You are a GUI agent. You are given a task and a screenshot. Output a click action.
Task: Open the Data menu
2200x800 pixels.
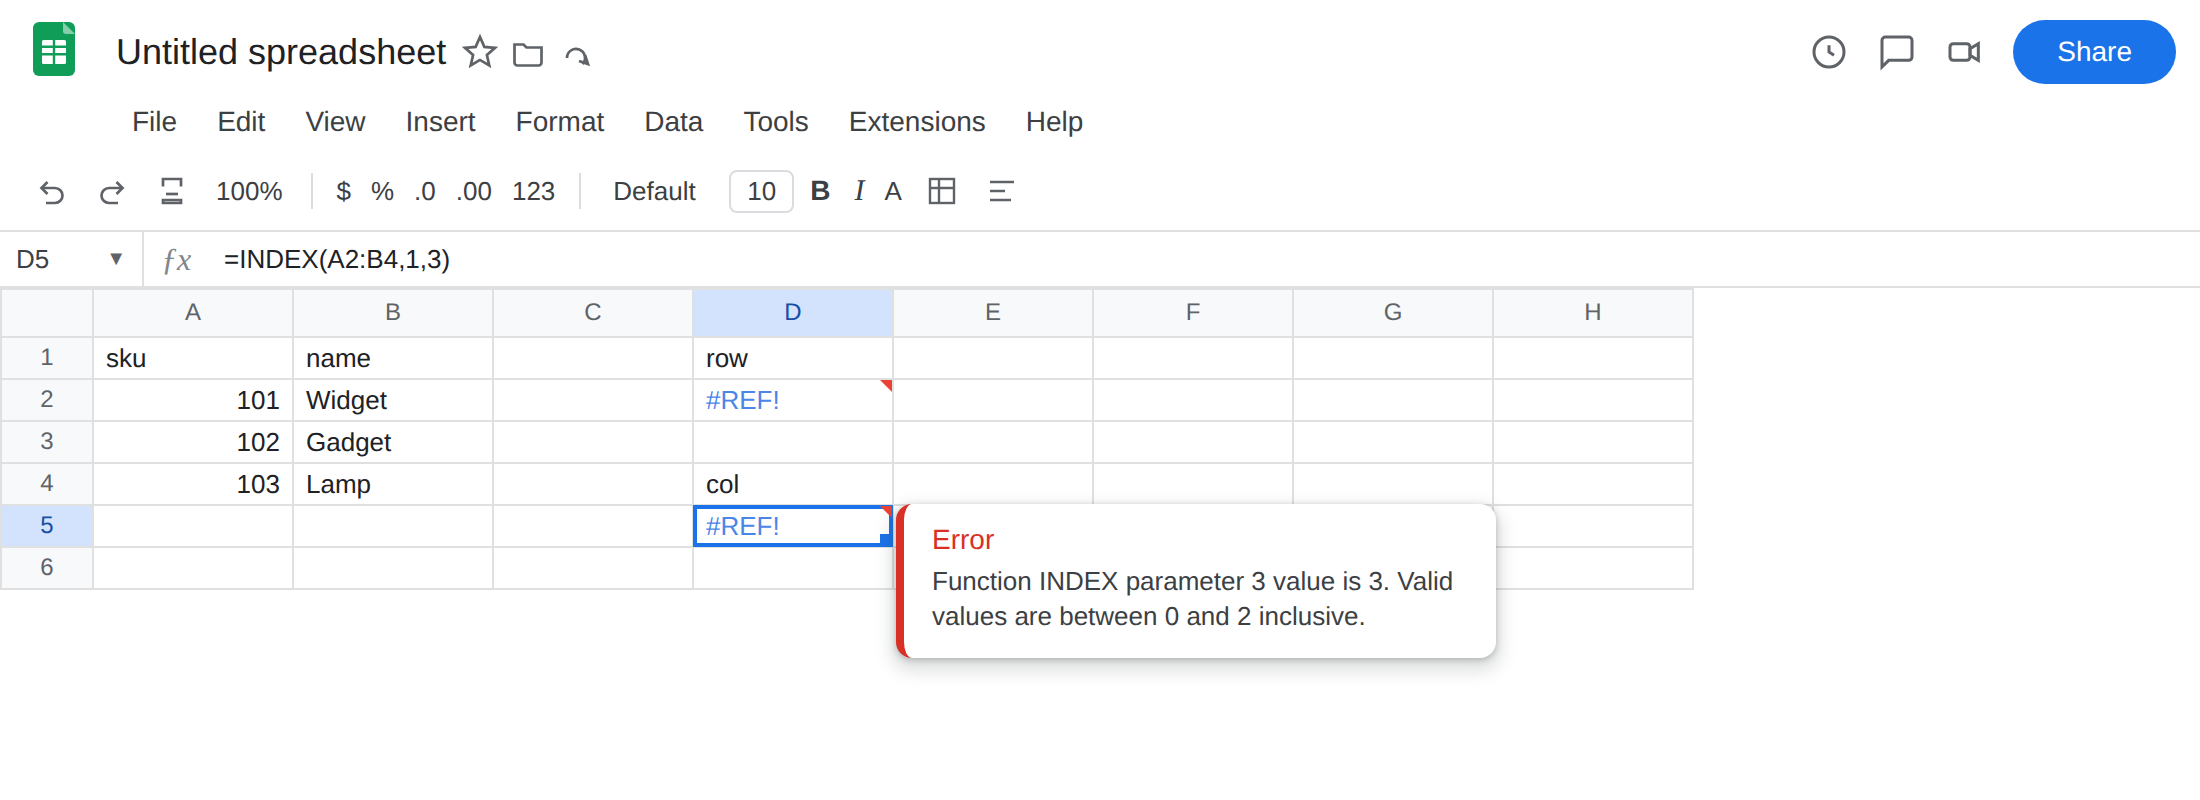[673, 122]
